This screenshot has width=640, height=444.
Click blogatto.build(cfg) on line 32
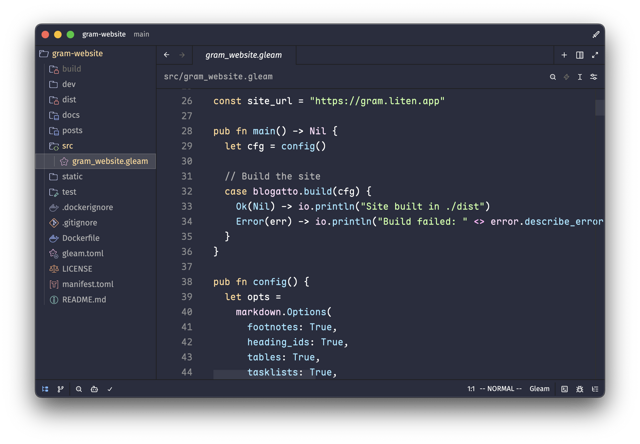tap(306, 191)
